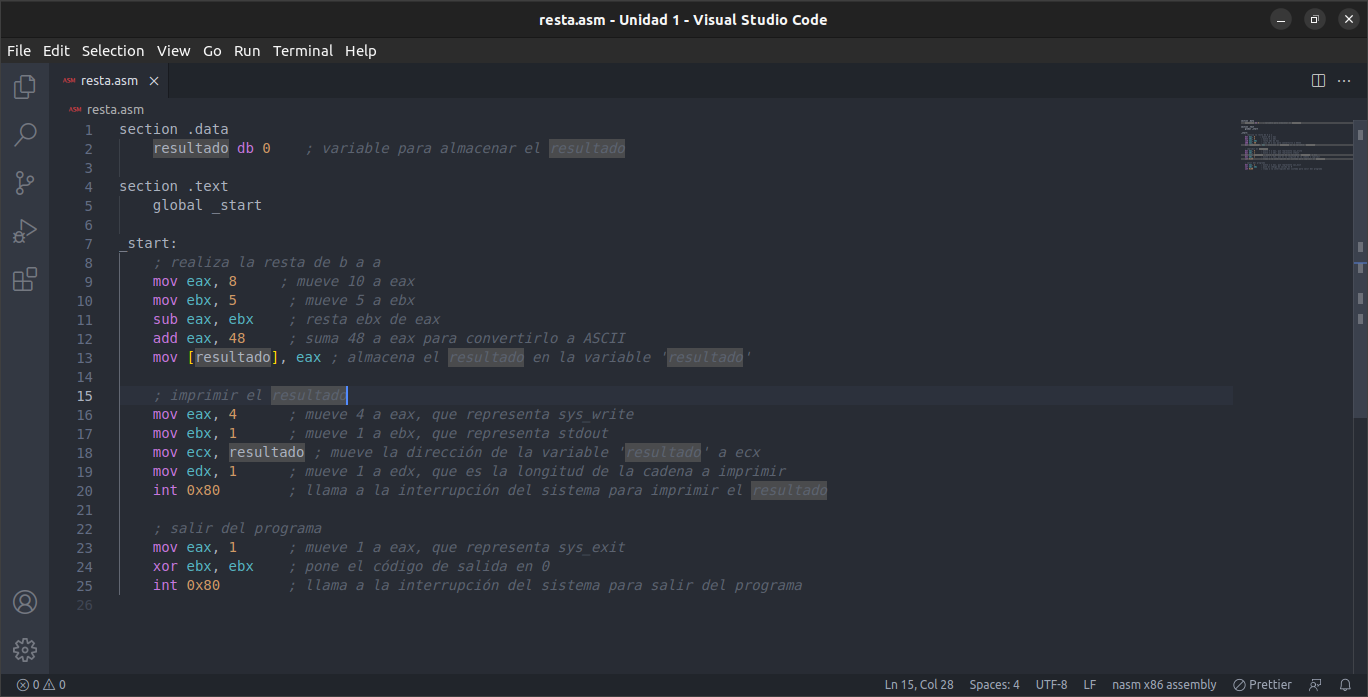Click line number 1 in gutter

click(89, 130)
